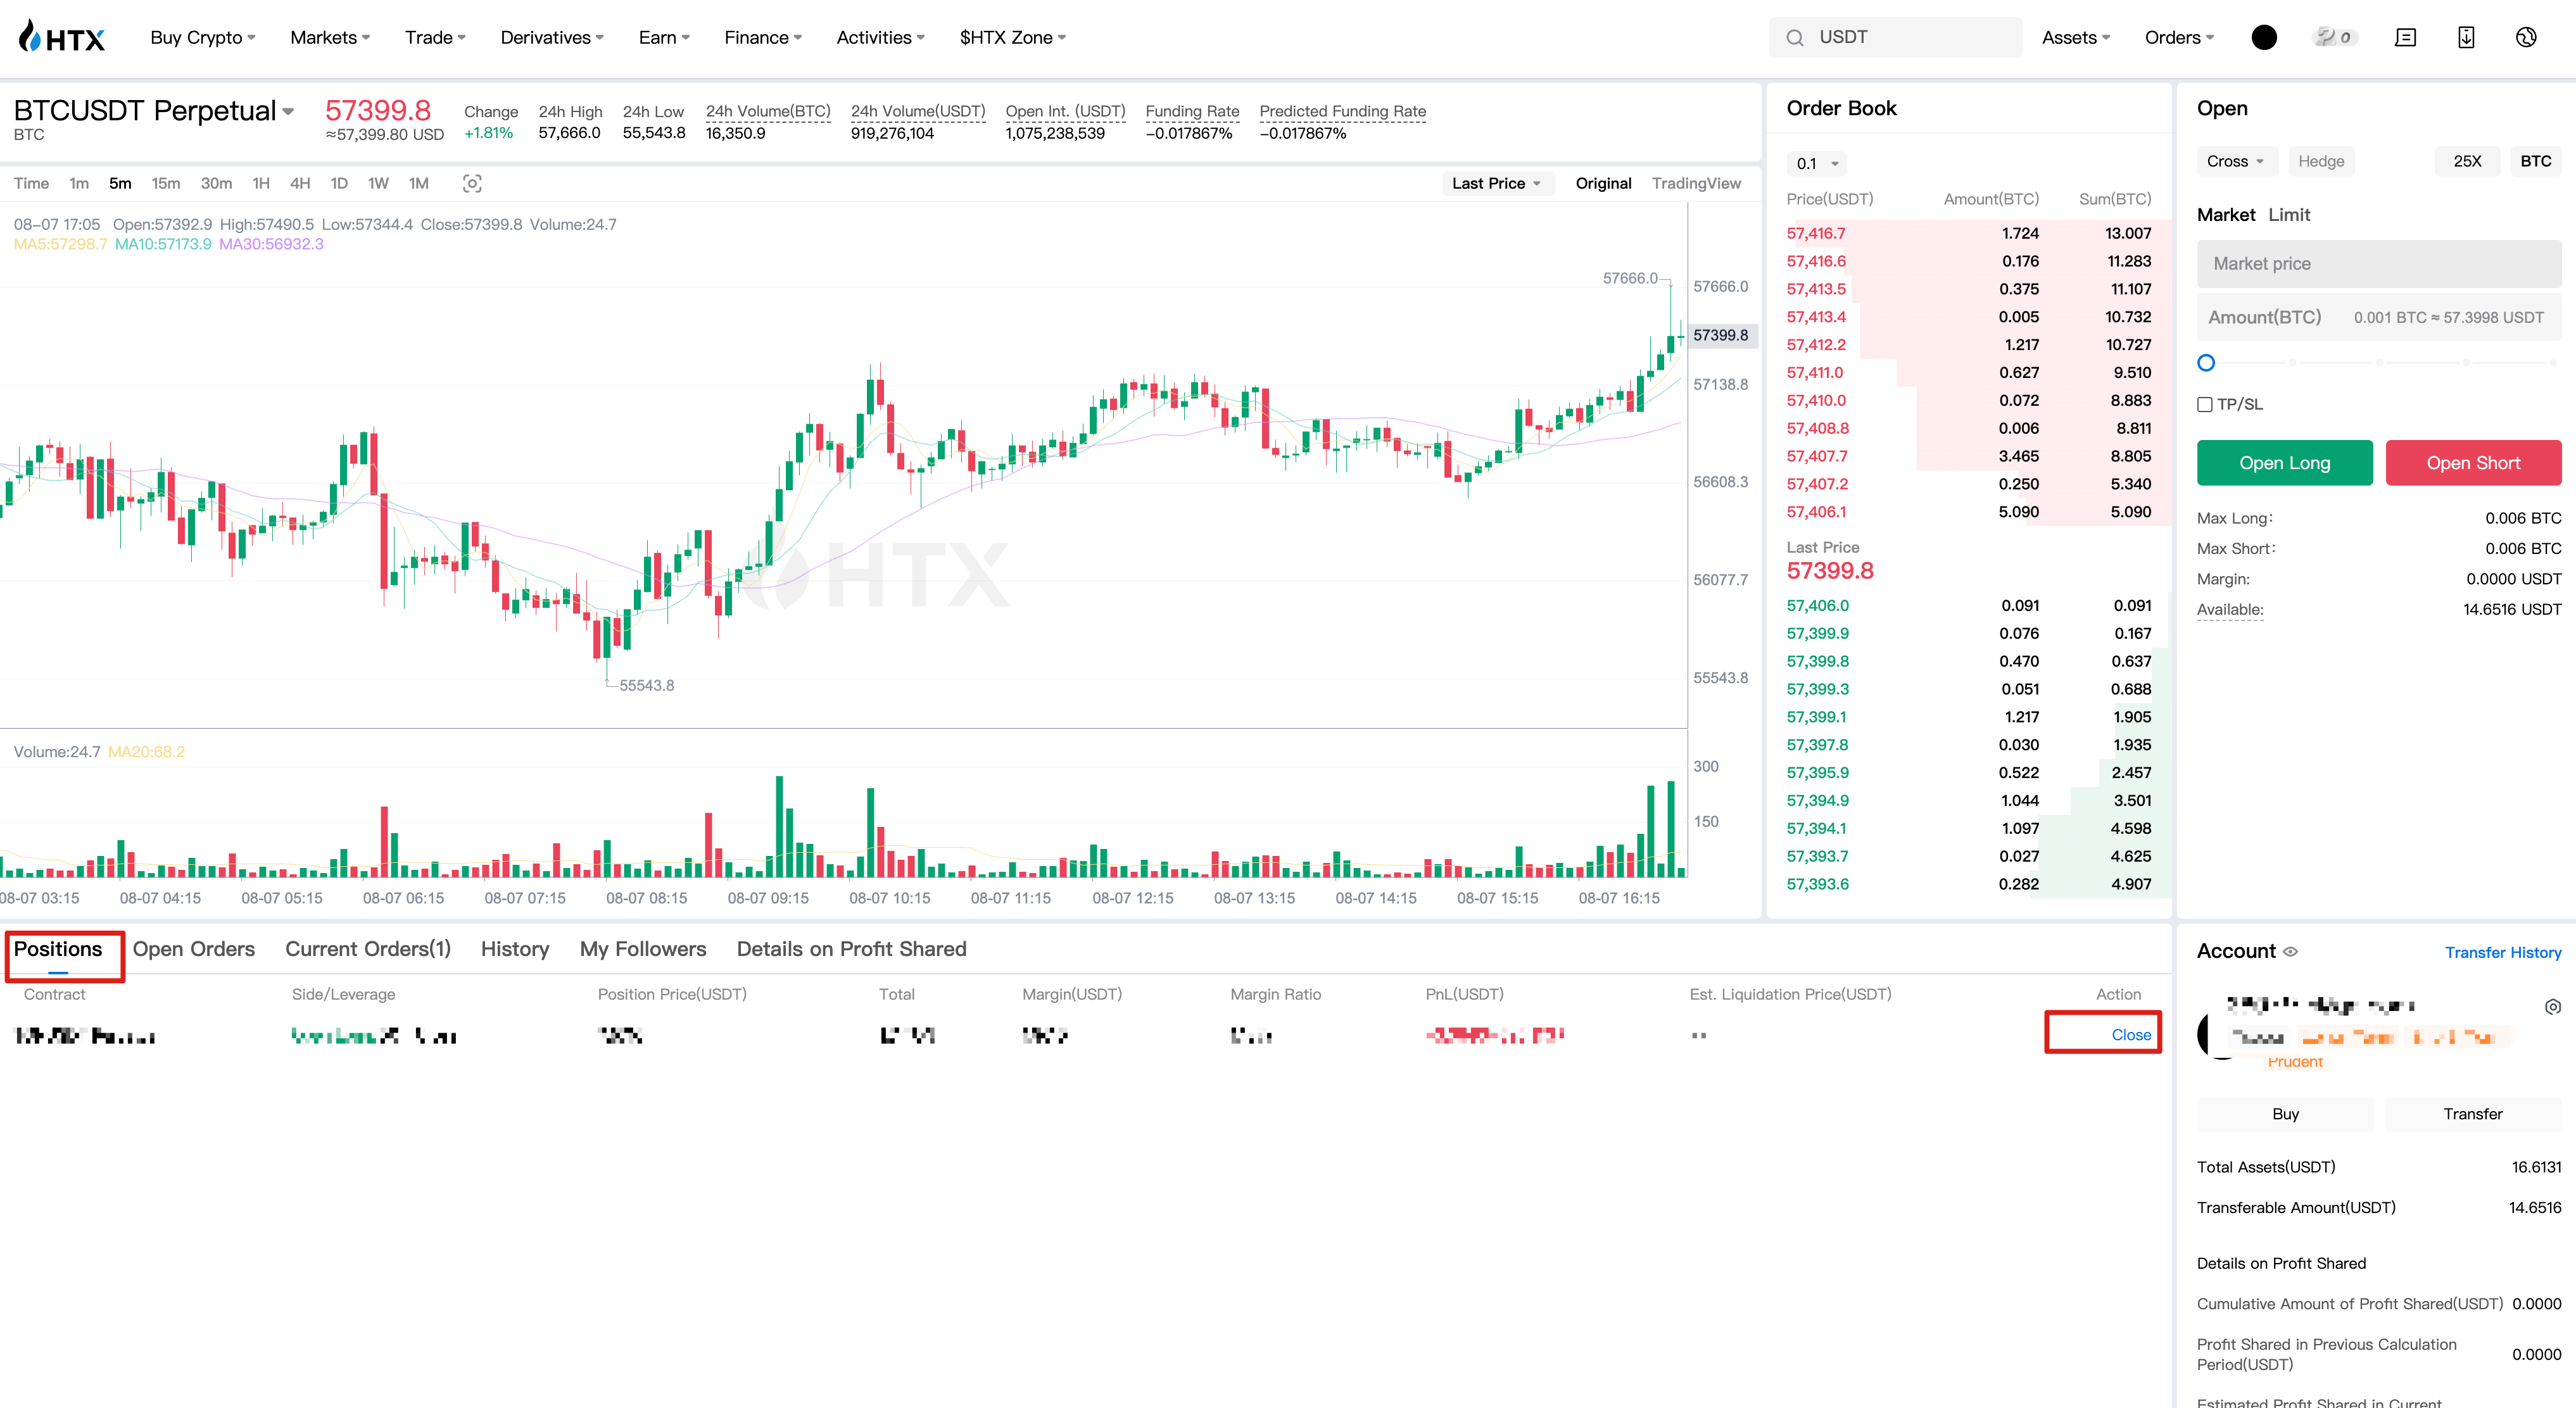Open the My Followers tab
The height and width of the screenshot is (1408, 2576).
643,949
